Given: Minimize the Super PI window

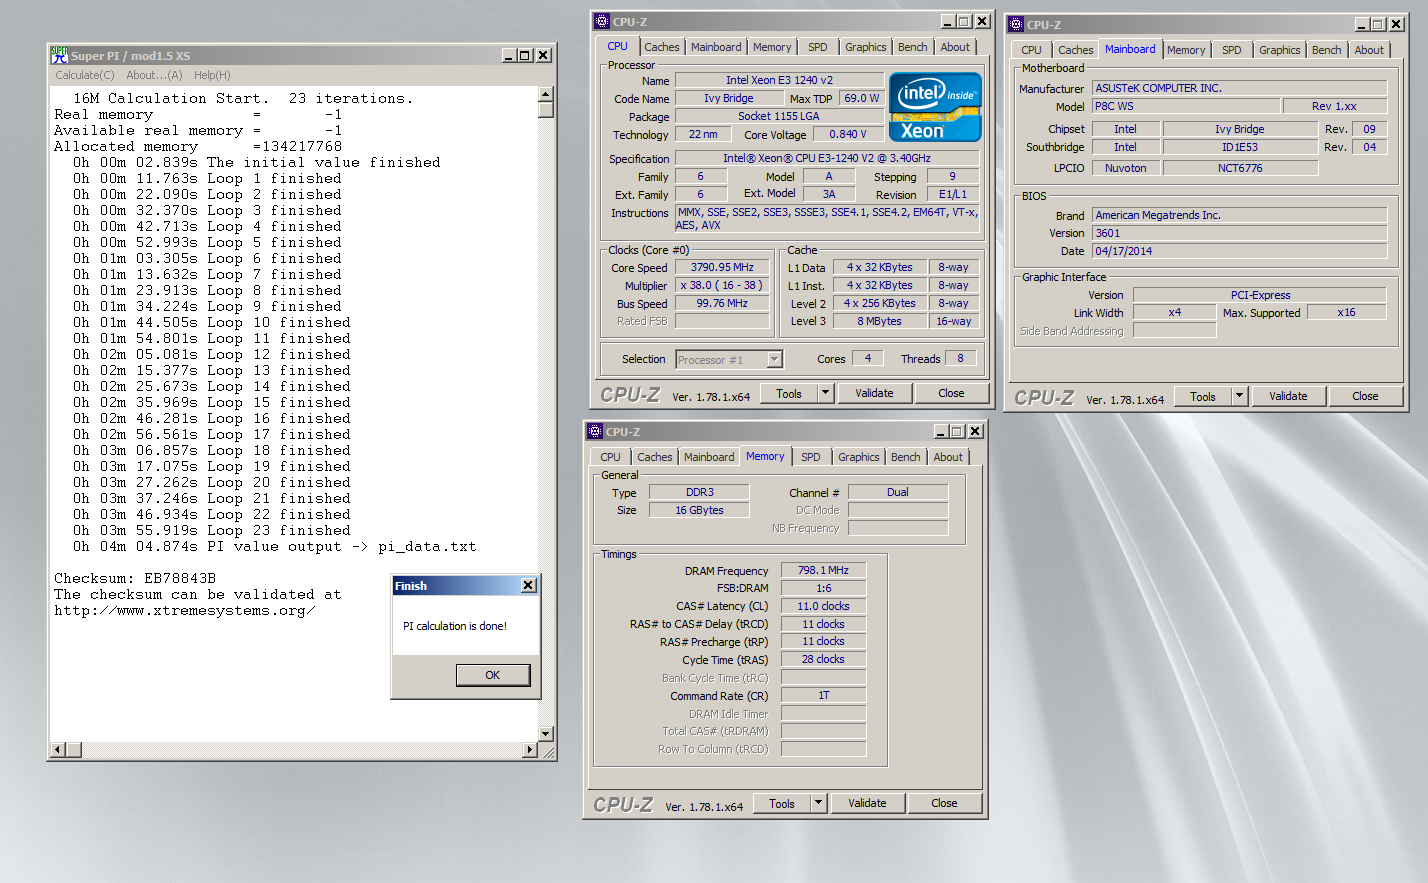Looking at the screenshot, I should pos(509,55).
